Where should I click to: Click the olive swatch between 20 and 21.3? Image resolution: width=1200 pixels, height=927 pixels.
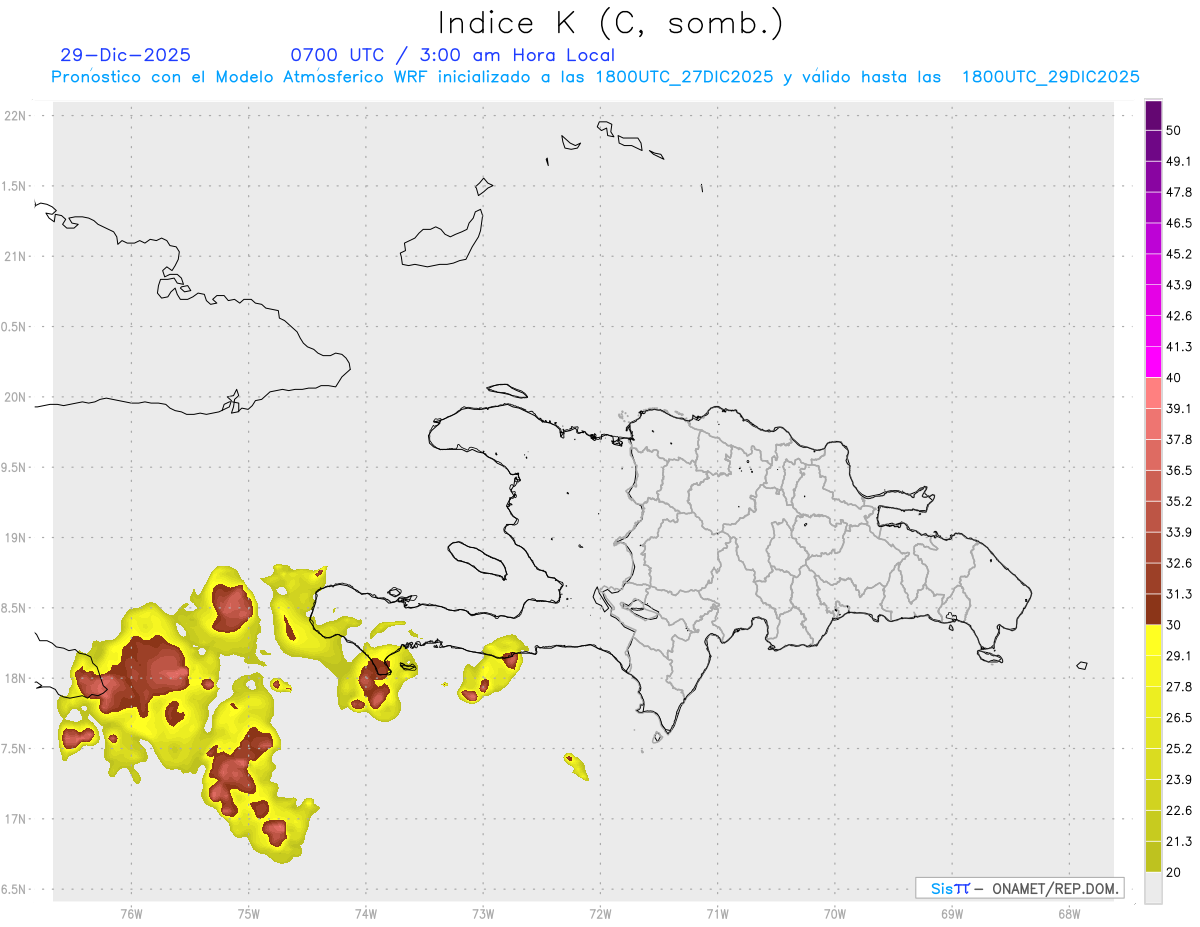1153,858
